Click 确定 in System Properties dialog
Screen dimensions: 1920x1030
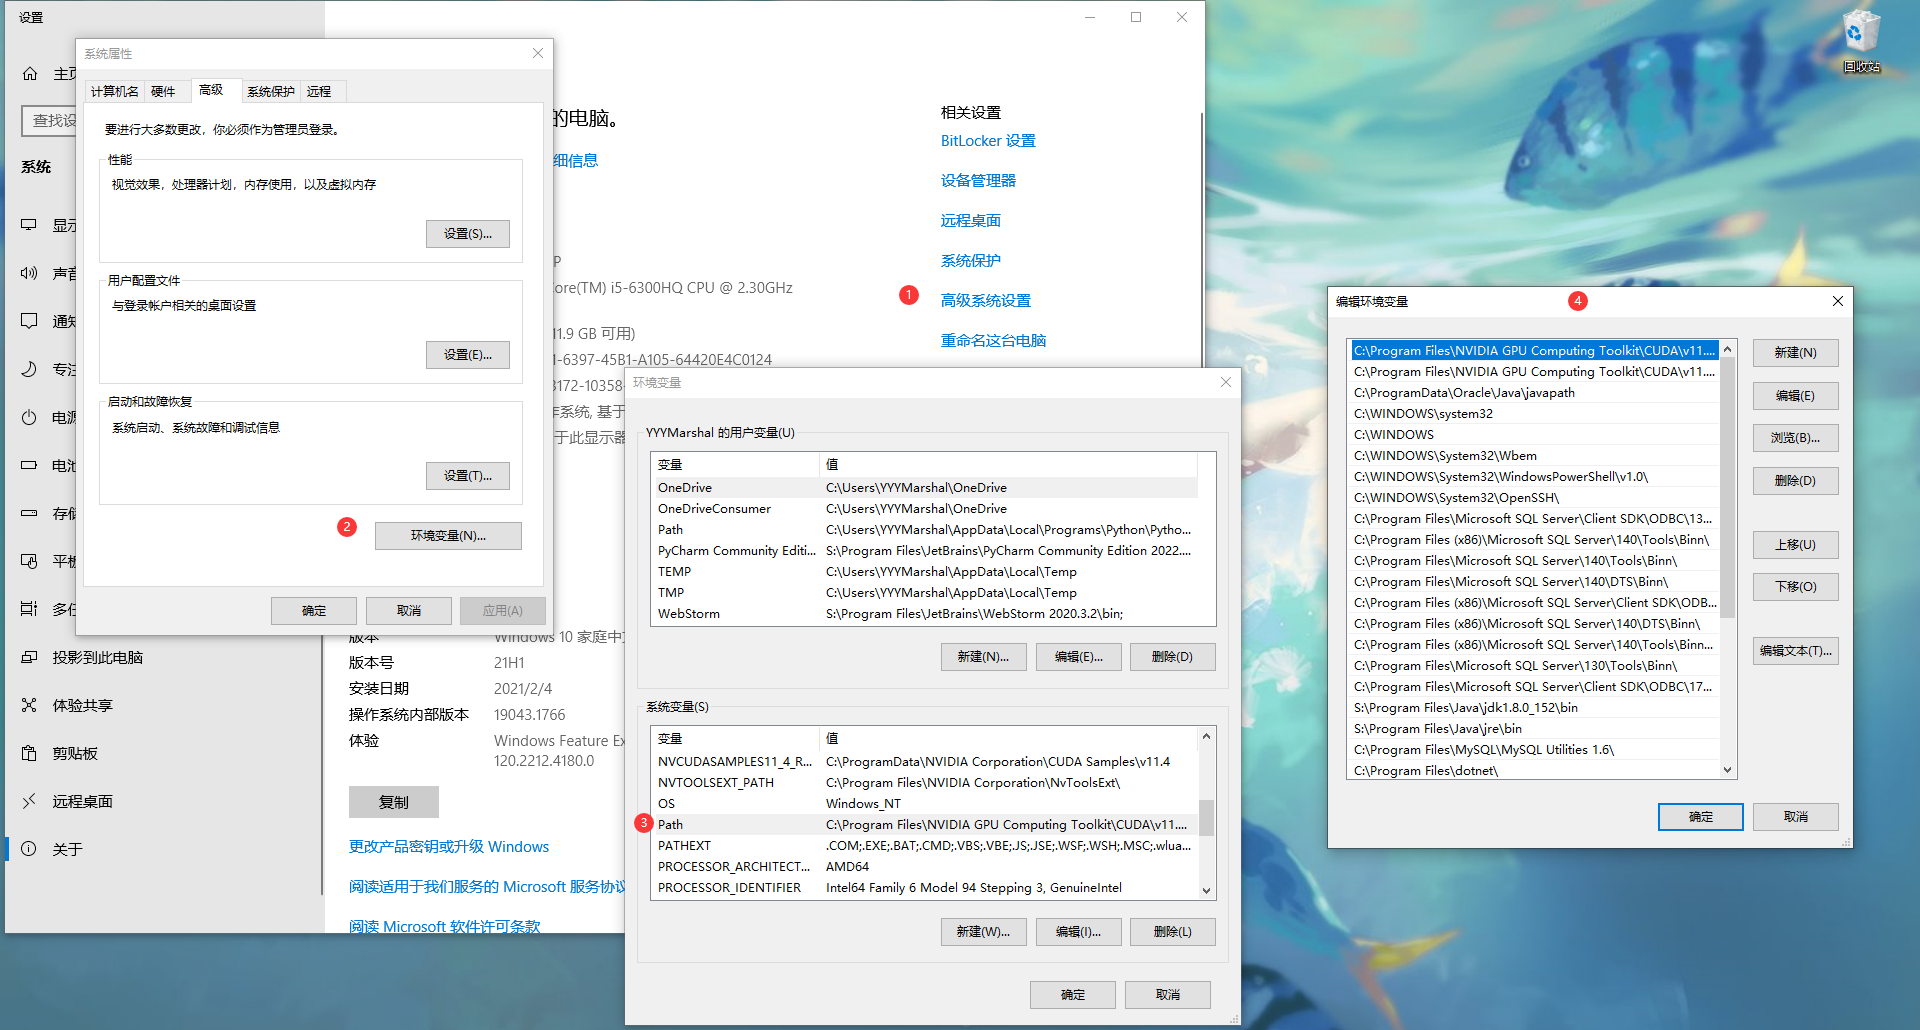pos(314,611)
